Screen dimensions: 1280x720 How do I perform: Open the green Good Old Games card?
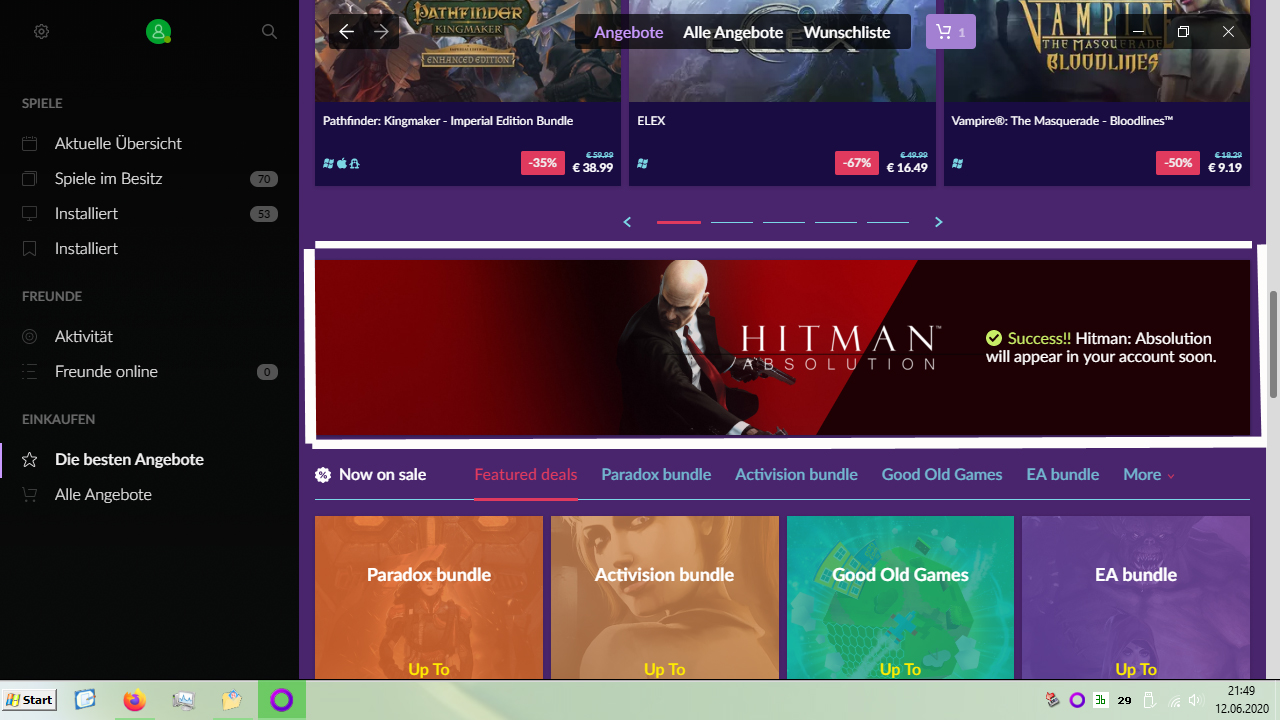pos(900,598)
